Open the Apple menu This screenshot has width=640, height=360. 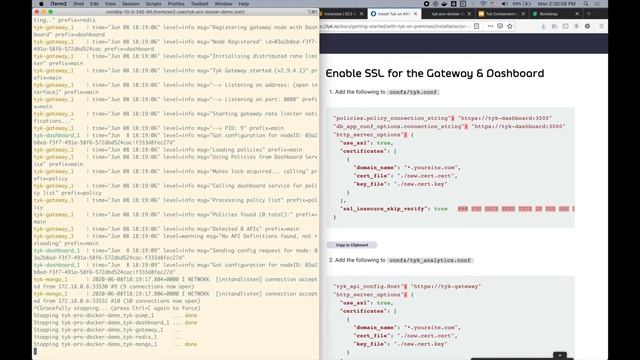point(41,4)
